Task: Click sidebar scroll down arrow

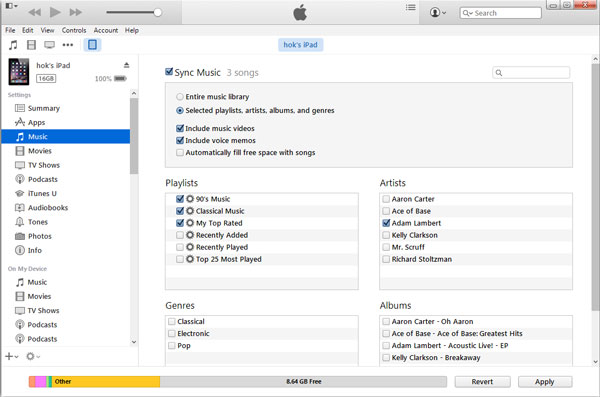Action: (x=134, y=342)
